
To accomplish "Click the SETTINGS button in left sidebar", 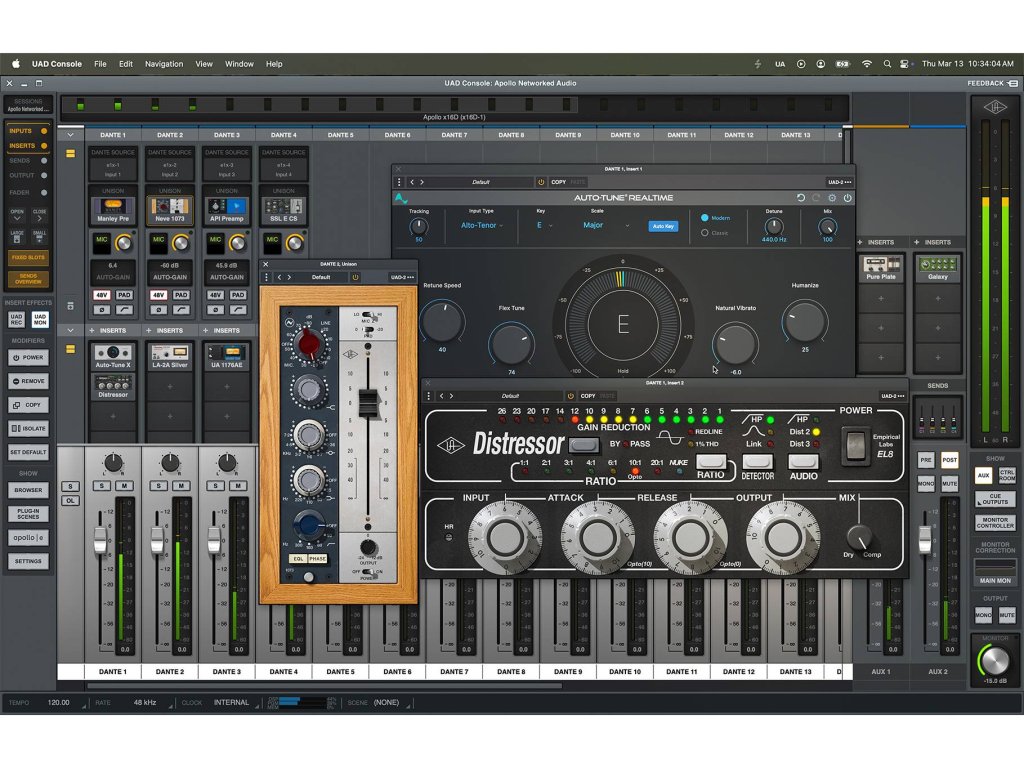I will [29, 561].
